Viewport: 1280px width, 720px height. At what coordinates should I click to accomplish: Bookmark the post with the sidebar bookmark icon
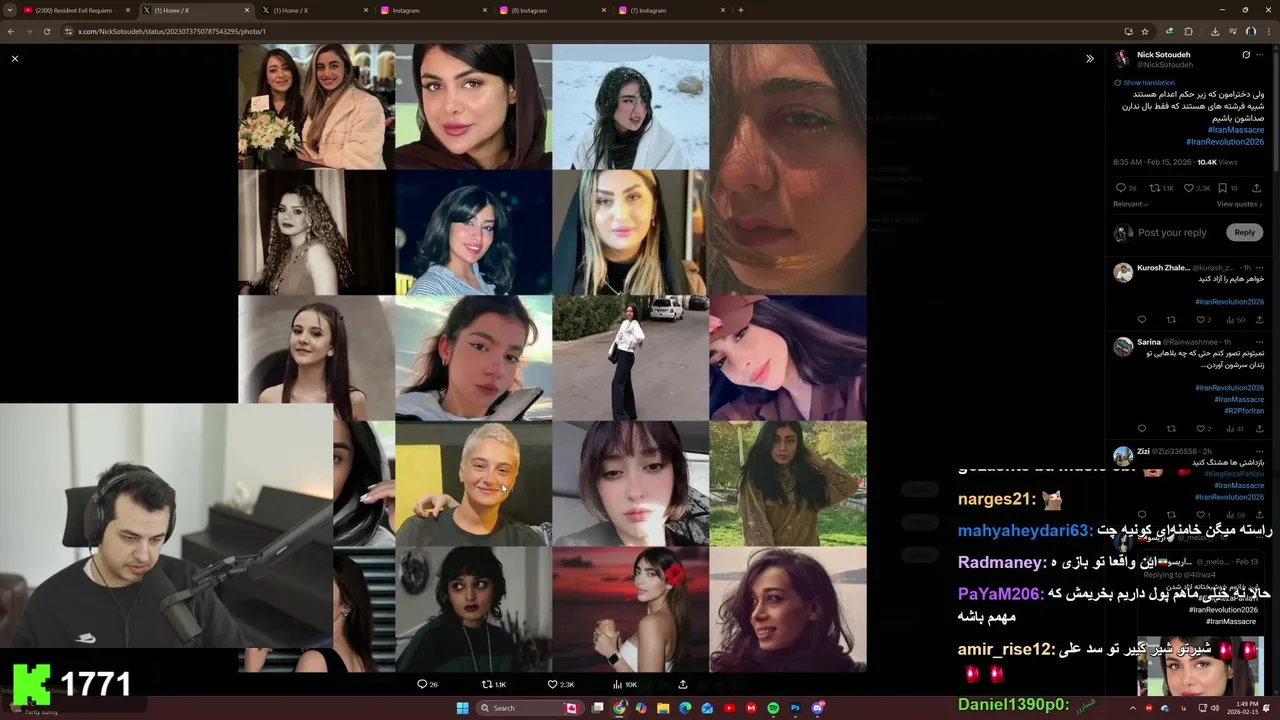1223,188
